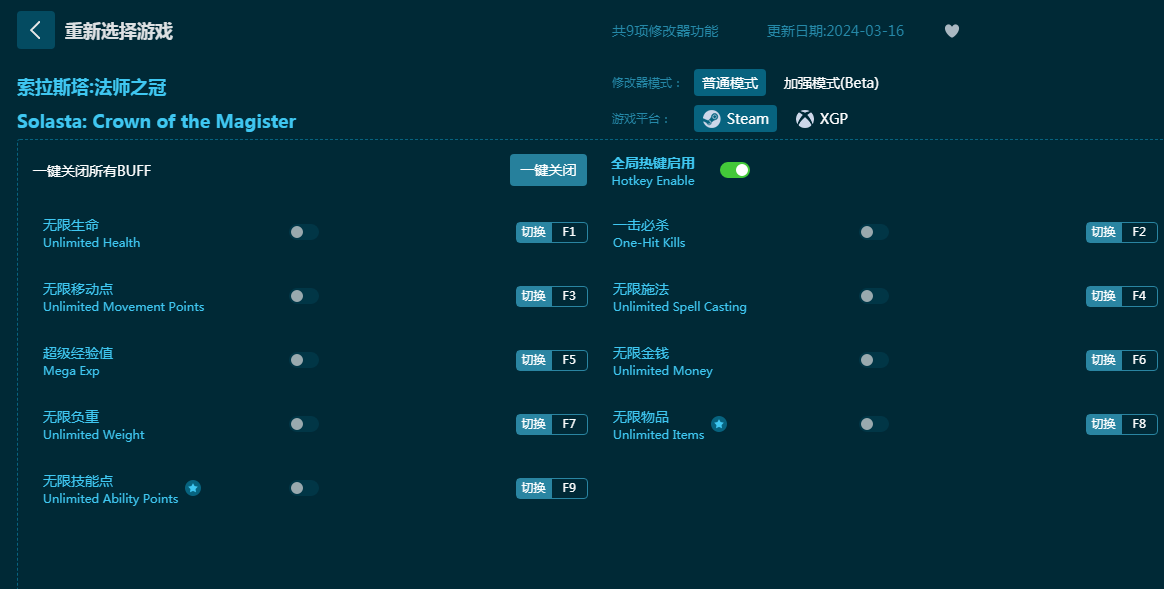The height and width of the screenshot is (589, 1164).
Task: Click the 共9项修改器功能 text
Action: click(x=665, y=31)
